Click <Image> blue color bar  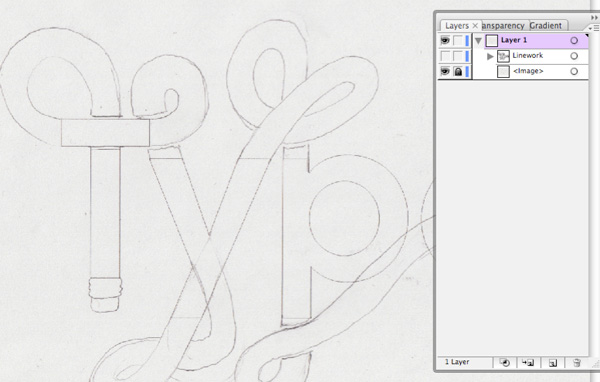(x=467, y=71)
